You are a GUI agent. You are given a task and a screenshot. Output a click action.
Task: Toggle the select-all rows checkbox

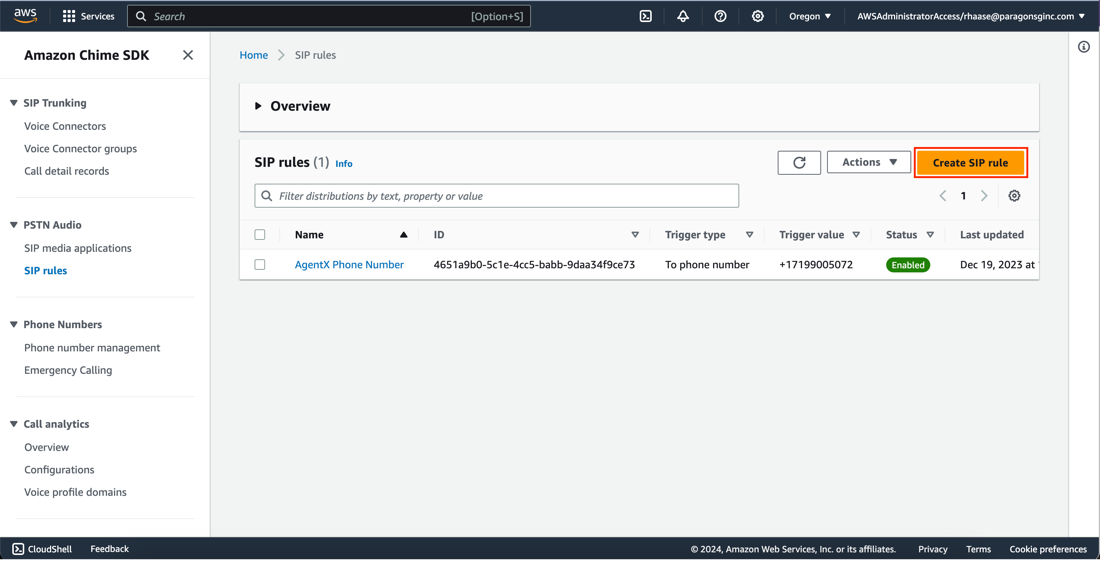point(260,235)
